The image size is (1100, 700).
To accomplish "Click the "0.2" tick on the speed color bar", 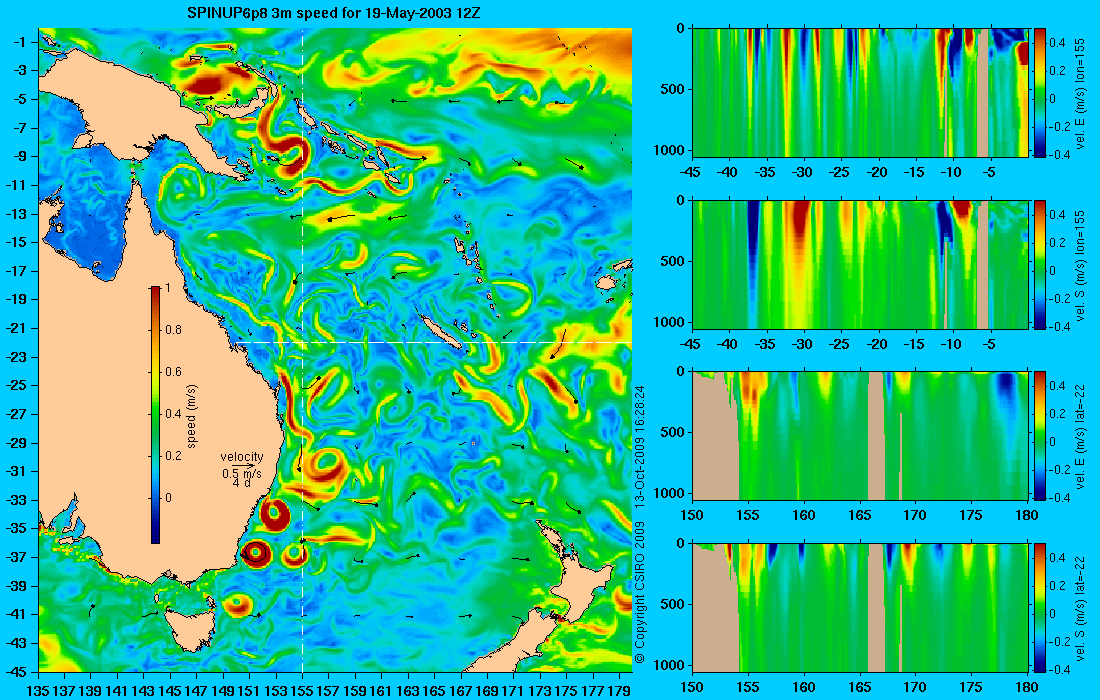I will click(x=173, y=456).
